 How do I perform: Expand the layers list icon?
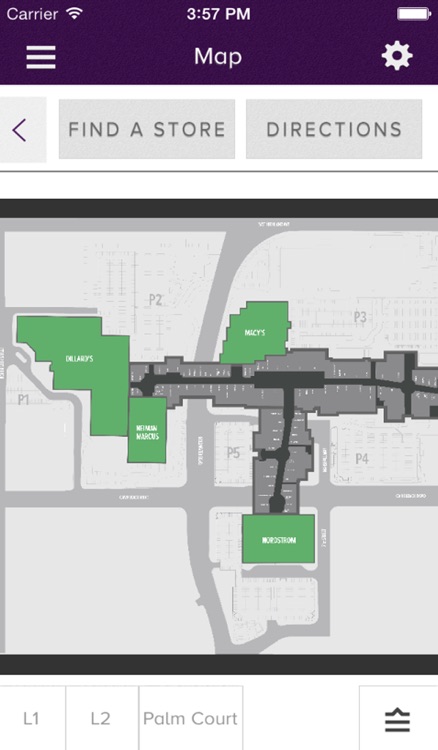coord(397,720)
